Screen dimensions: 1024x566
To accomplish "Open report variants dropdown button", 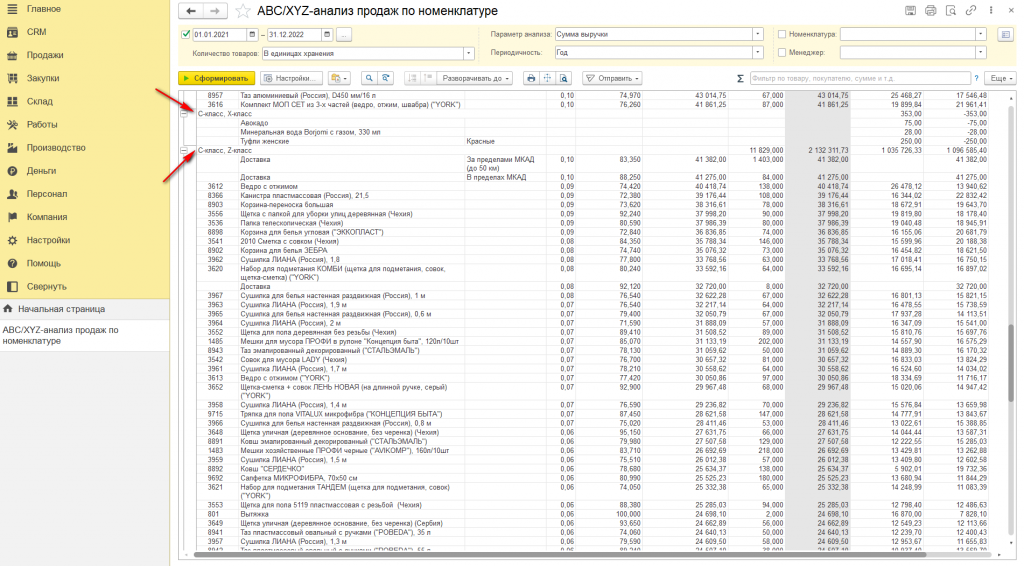I will tap(339, 78).
